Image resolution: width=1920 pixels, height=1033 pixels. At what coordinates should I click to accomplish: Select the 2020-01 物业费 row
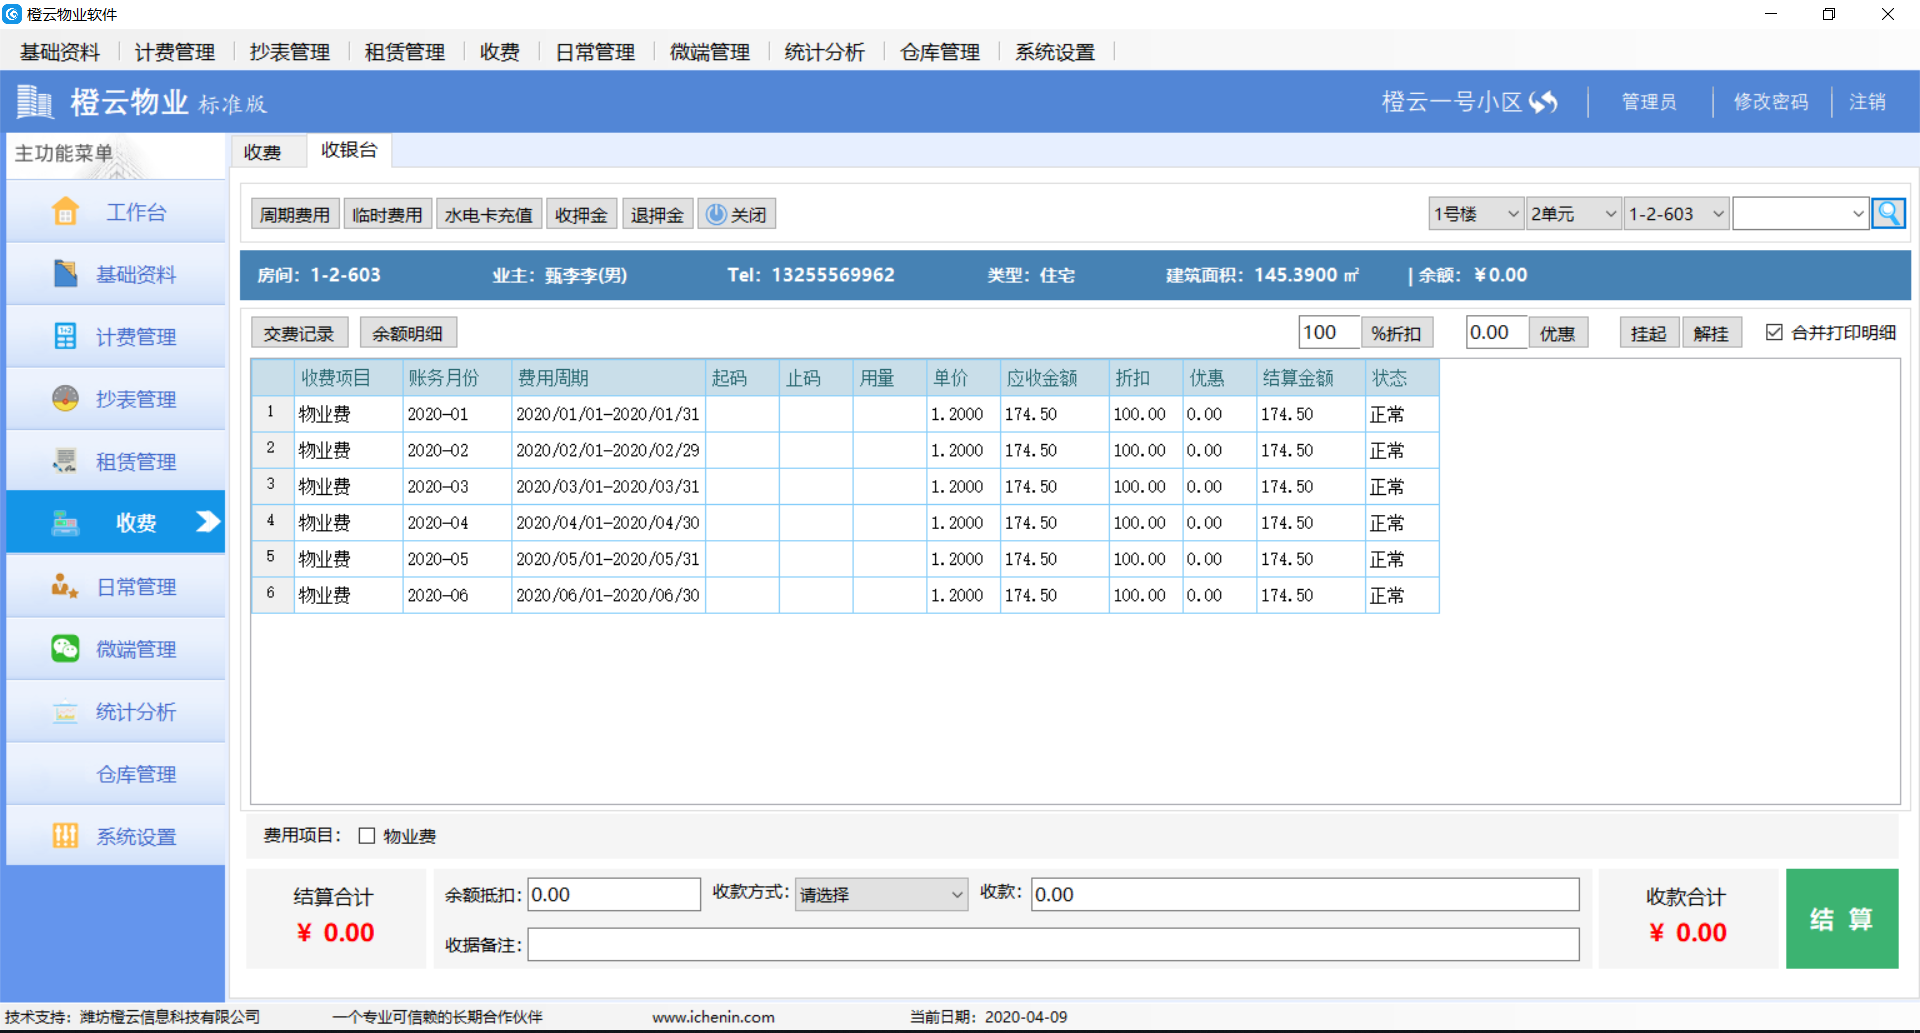[845, 414]
